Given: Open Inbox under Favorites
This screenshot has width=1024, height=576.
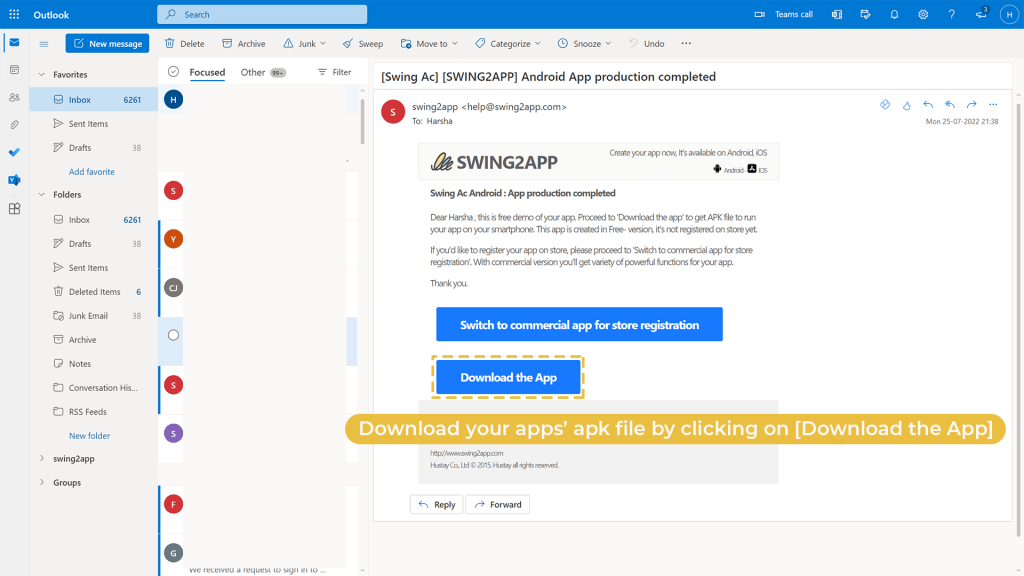Looking at the screenshot, I should point(93,99).
